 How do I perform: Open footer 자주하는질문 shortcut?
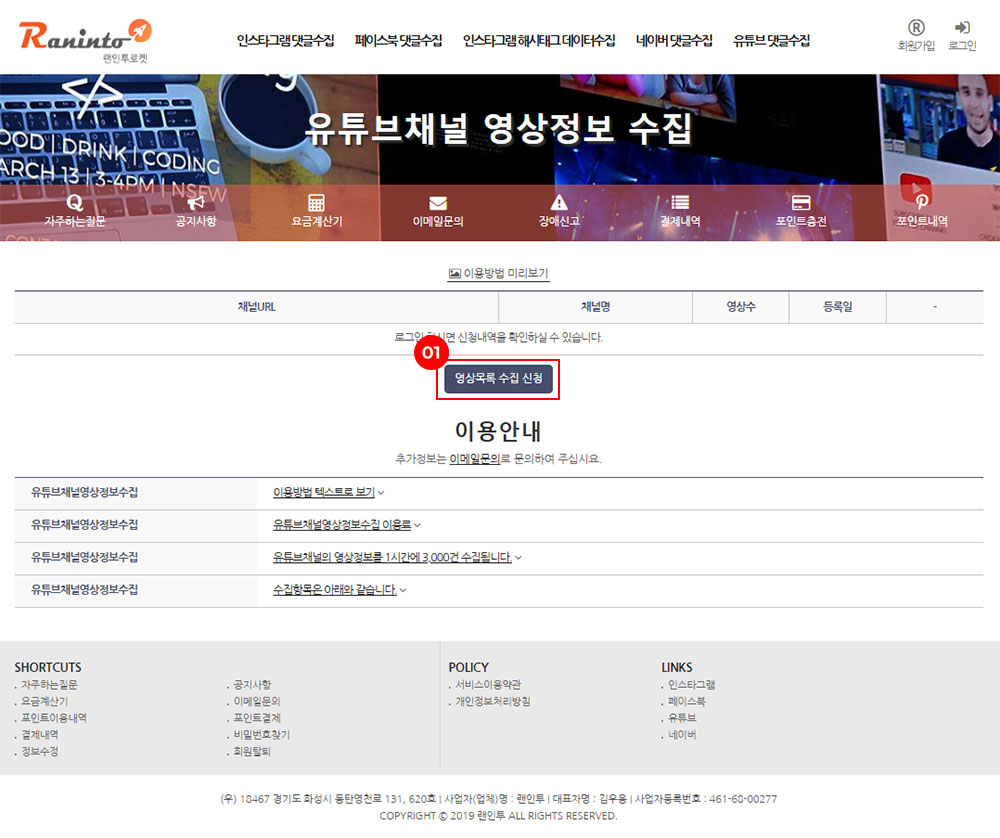click(49, 685)
